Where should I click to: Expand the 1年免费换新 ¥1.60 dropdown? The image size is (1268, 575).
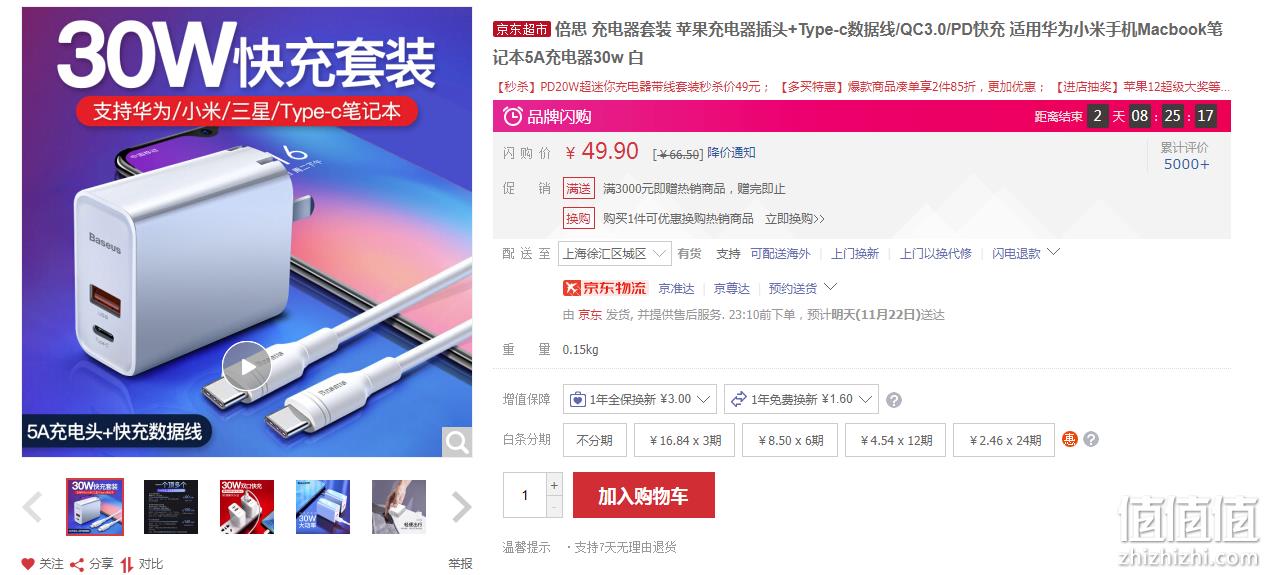click(801, 399)
